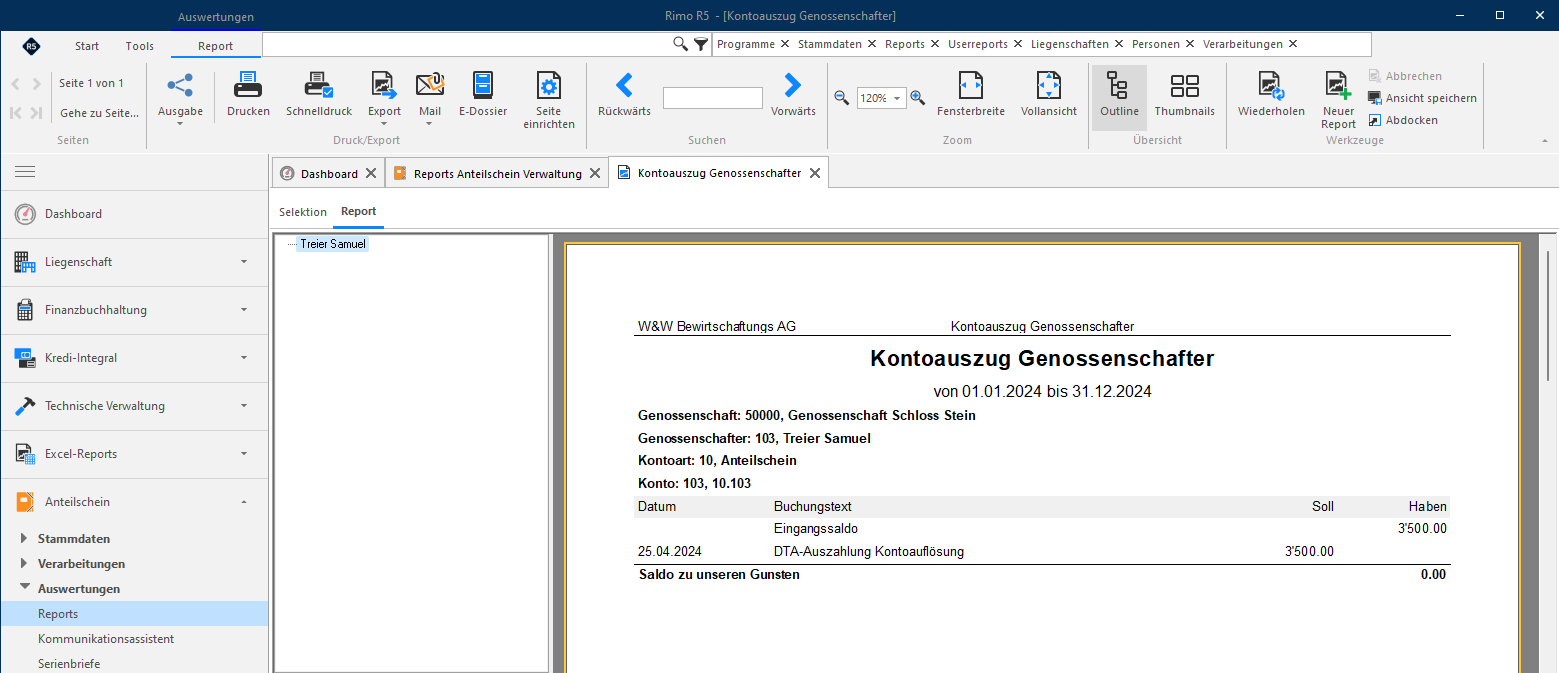Jump to first page arrow

click(16, 113)
